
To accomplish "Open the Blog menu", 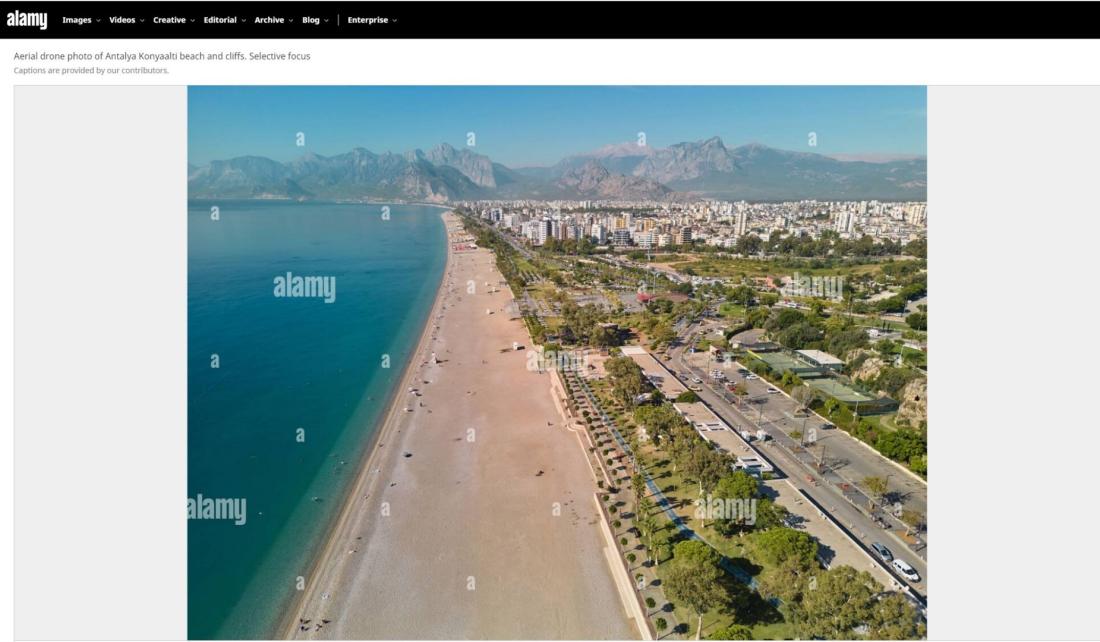I will pyautogui.click(x=311, y=20).
